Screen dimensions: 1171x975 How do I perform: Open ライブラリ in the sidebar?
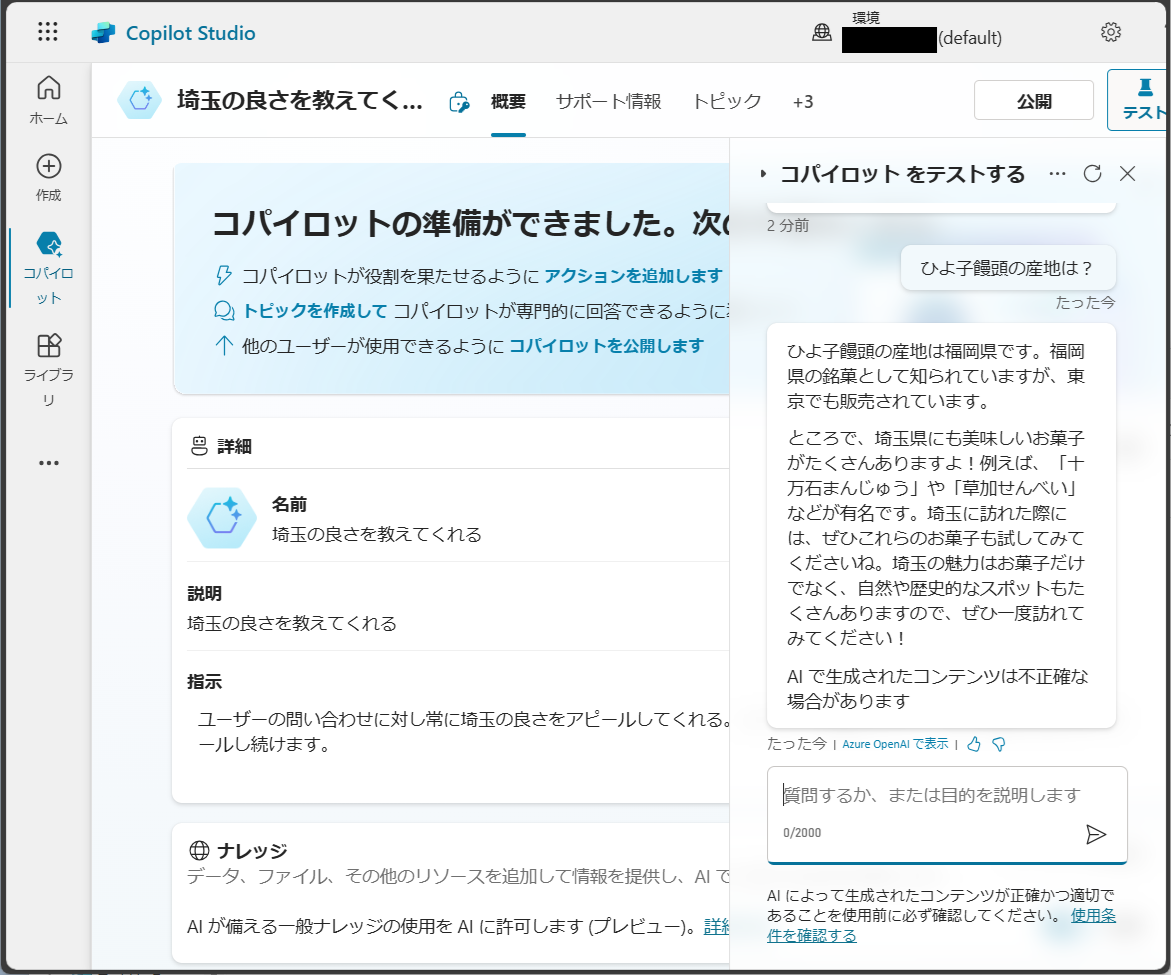[x=49, y=370]
